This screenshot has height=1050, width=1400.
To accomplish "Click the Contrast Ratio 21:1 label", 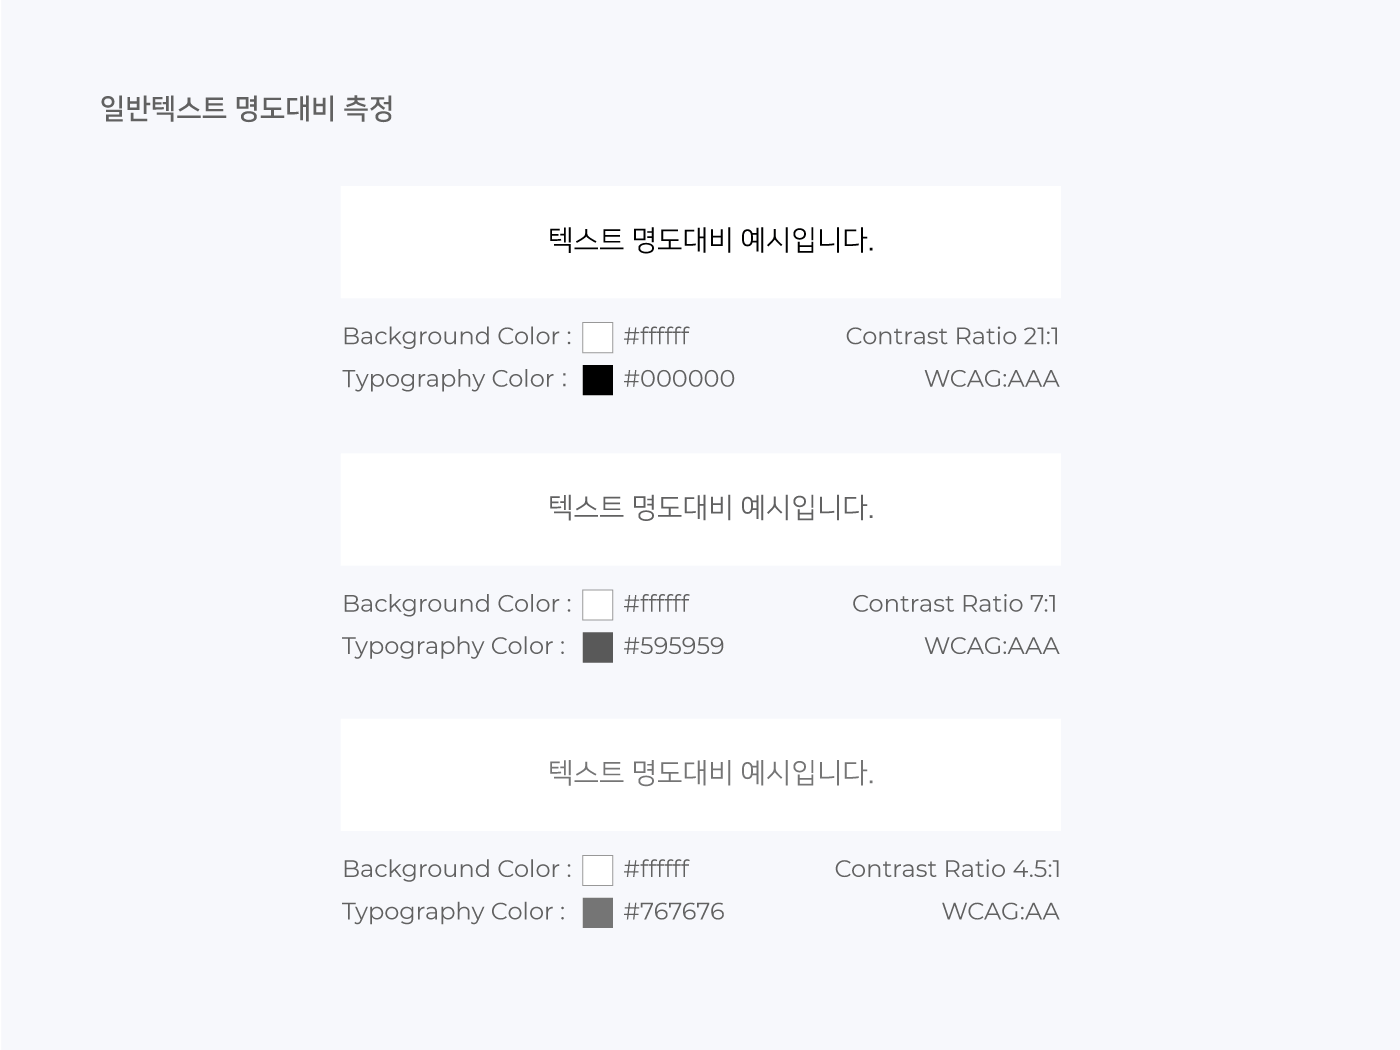I will (952, 336).
